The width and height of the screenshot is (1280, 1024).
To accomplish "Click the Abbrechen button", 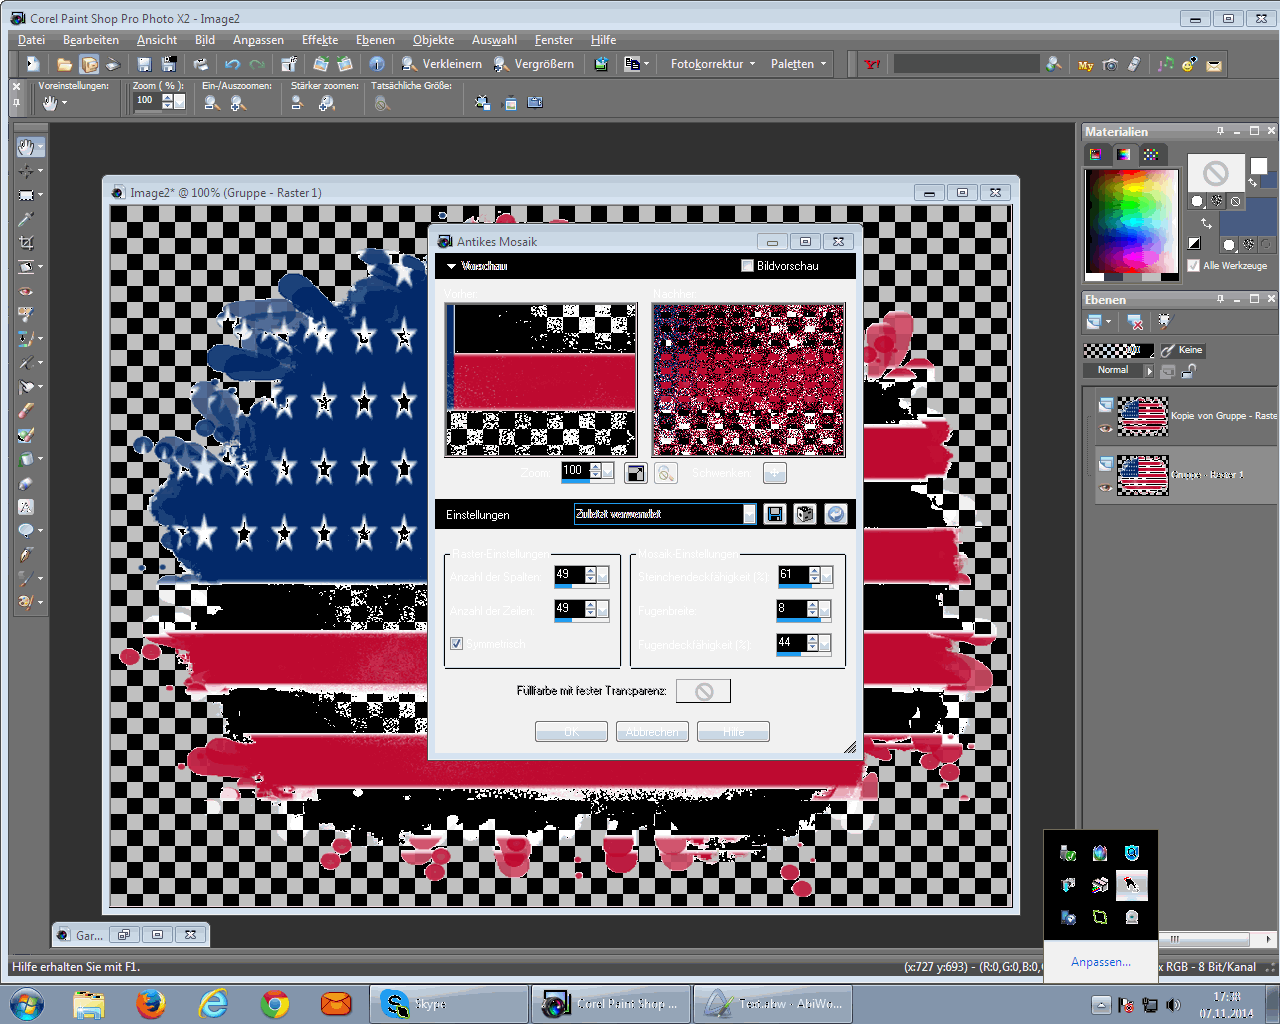I will (x=652, y=732).
